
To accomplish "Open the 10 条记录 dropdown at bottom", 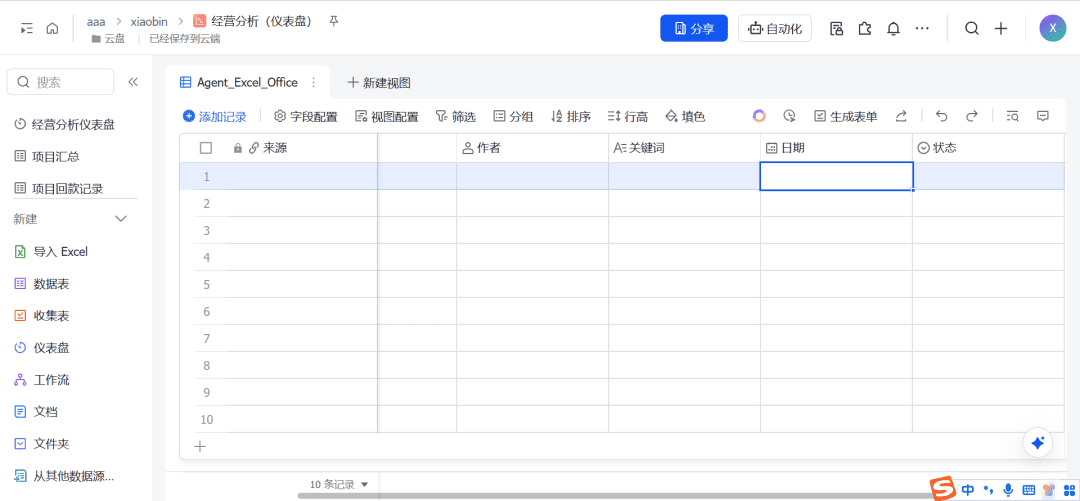I will (339, 484).
